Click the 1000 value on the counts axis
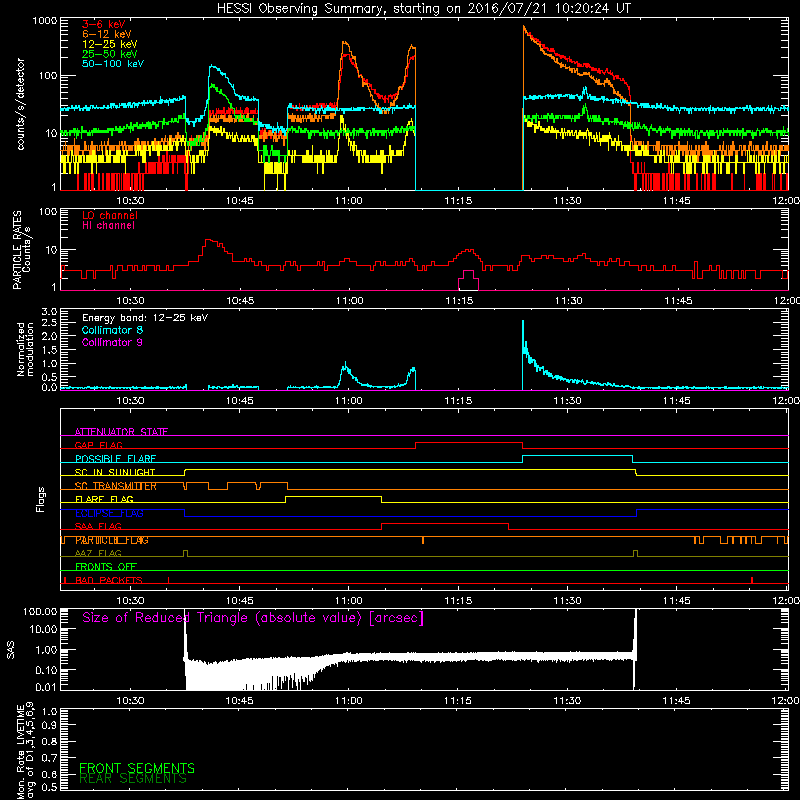 [x=45, y=21]
